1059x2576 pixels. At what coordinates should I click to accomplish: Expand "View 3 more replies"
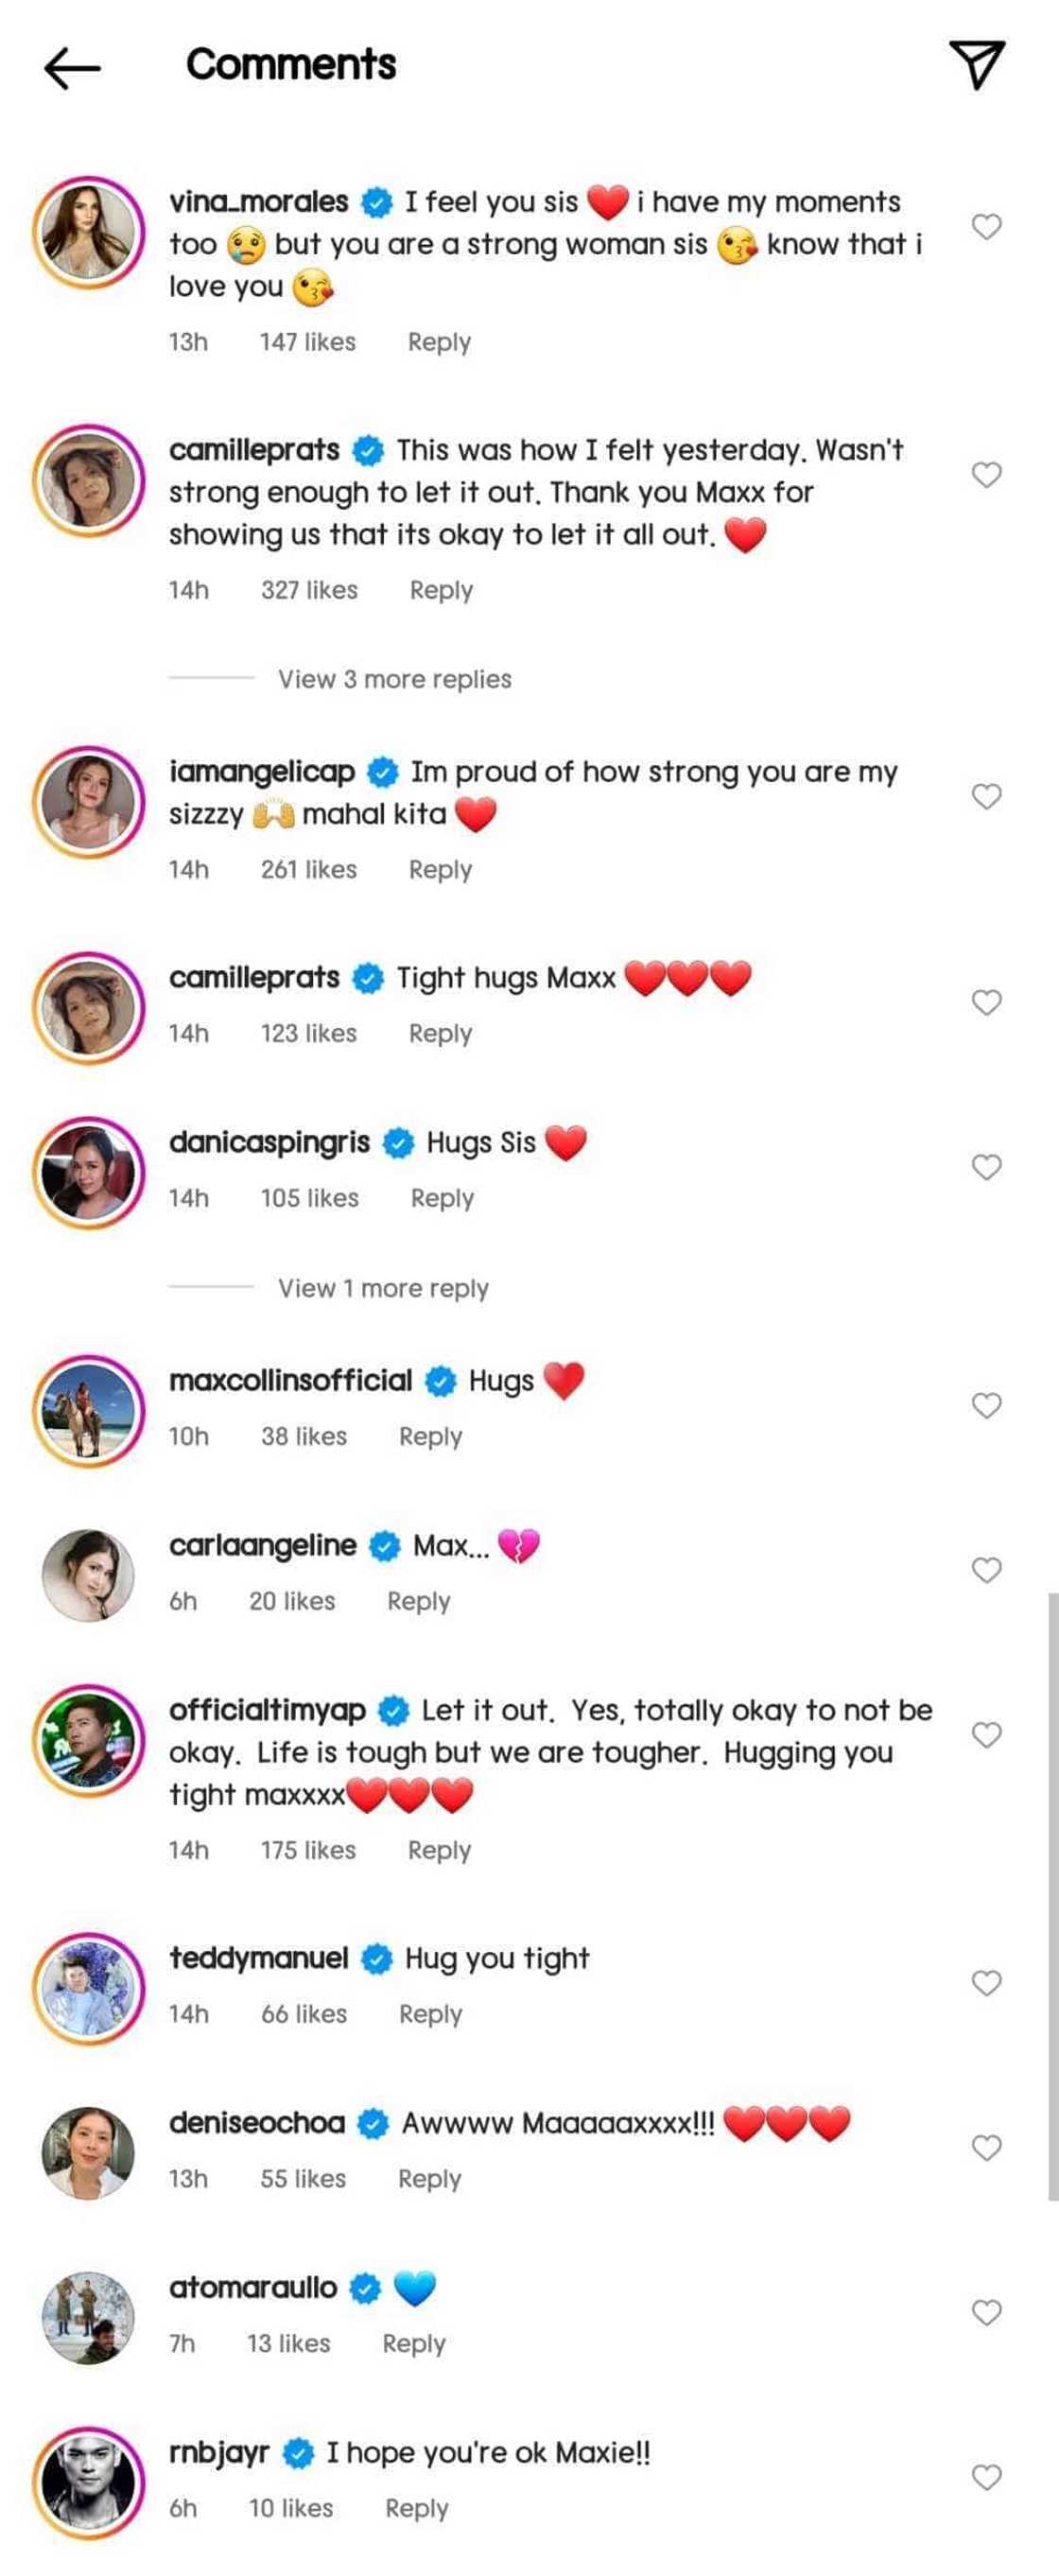394,679
